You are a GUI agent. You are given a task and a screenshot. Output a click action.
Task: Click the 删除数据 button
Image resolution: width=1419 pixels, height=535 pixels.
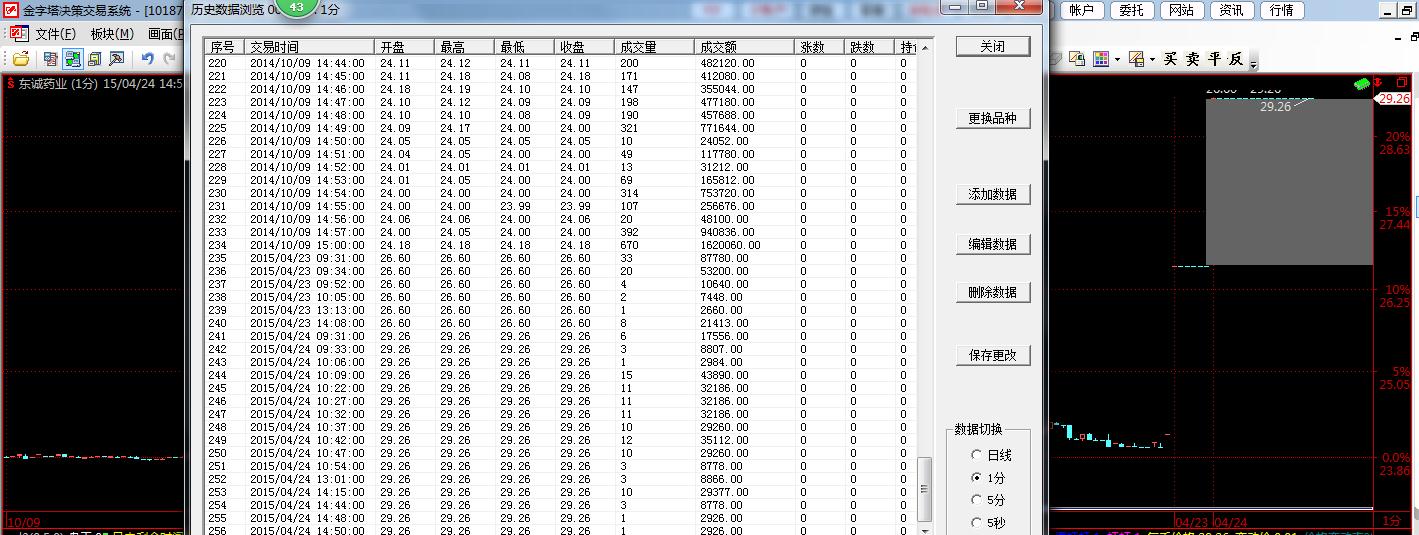992,292
